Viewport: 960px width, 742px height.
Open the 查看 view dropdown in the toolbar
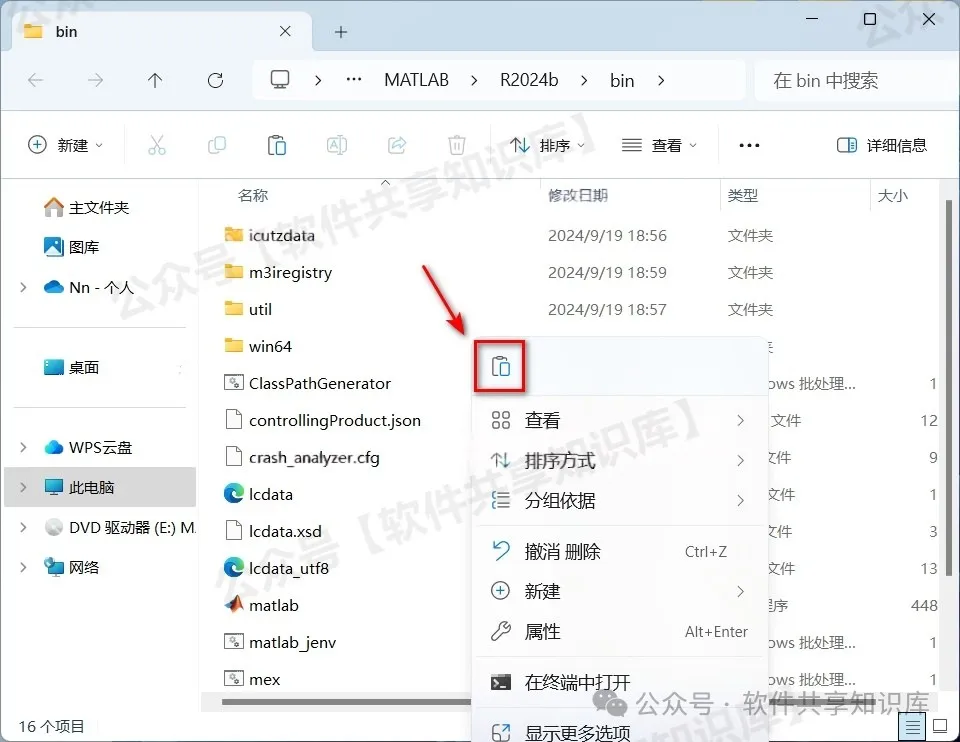pos(659,145)
